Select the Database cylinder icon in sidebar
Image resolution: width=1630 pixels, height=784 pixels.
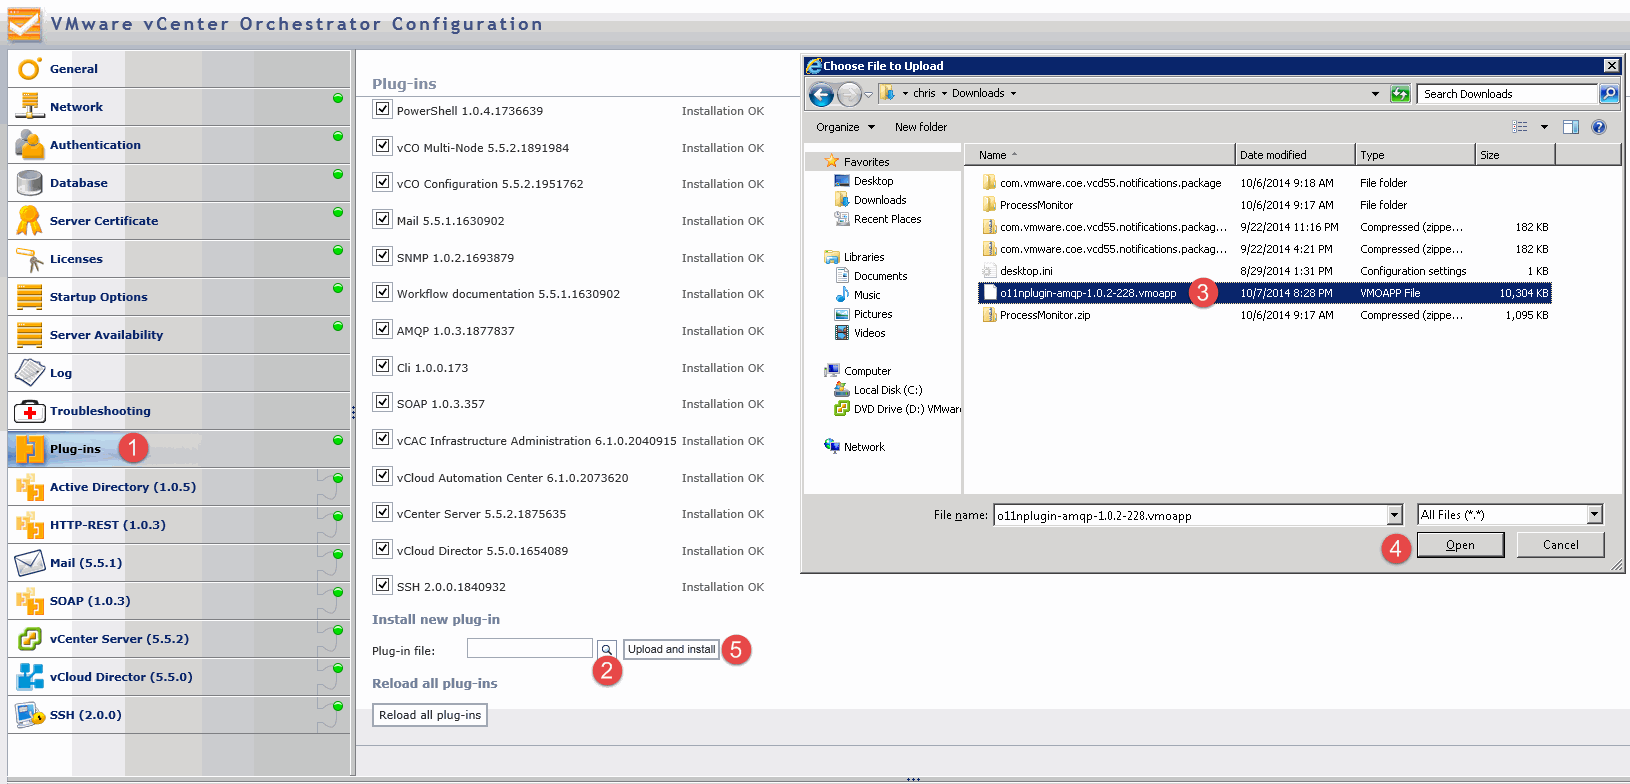pos(29,183)
